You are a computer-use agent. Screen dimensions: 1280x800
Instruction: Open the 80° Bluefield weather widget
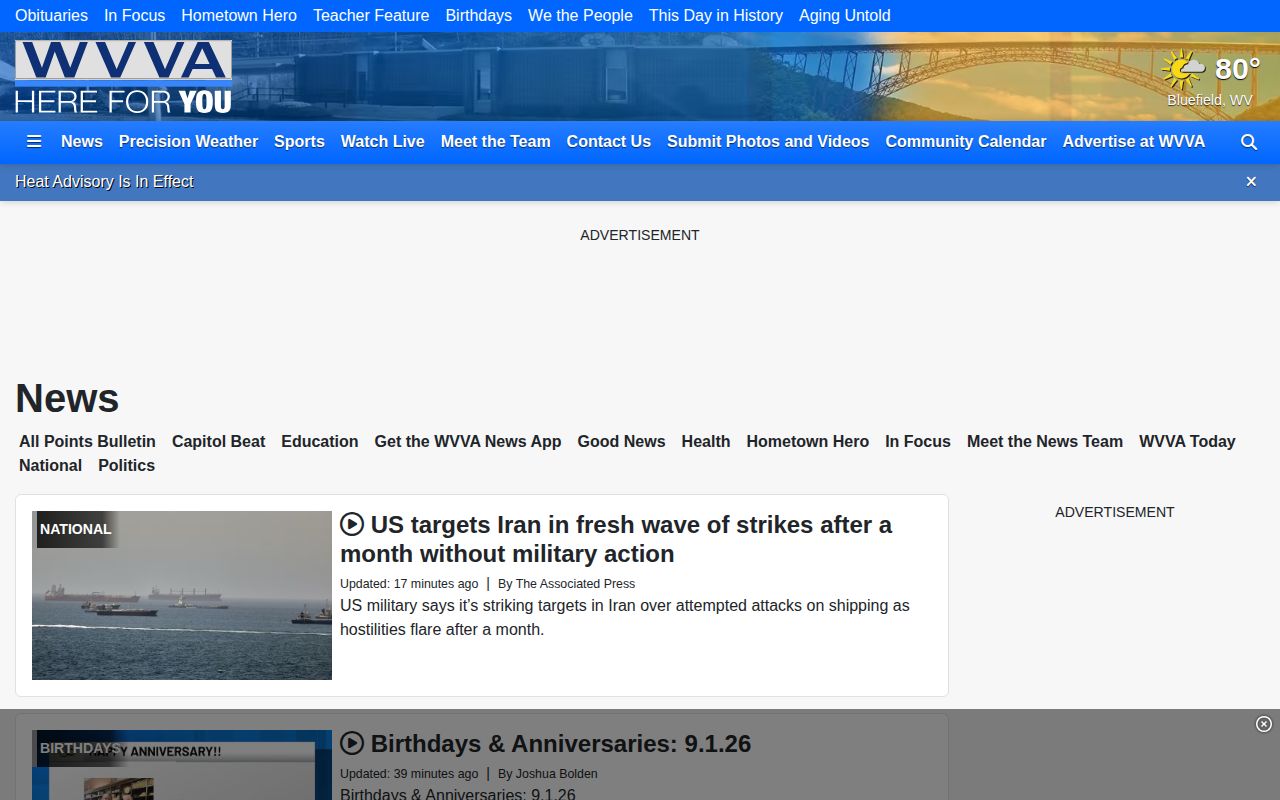click(1210, 78)
